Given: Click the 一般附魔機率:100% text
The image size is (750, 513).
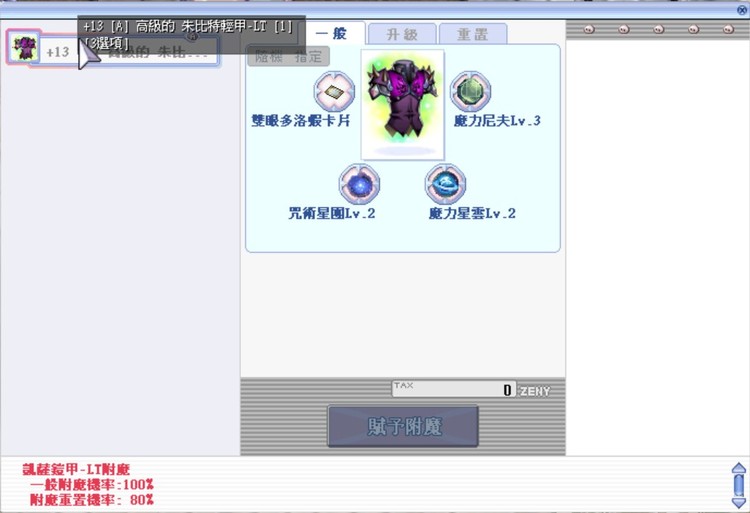Looking at the screenshot, I should [91, 484].
